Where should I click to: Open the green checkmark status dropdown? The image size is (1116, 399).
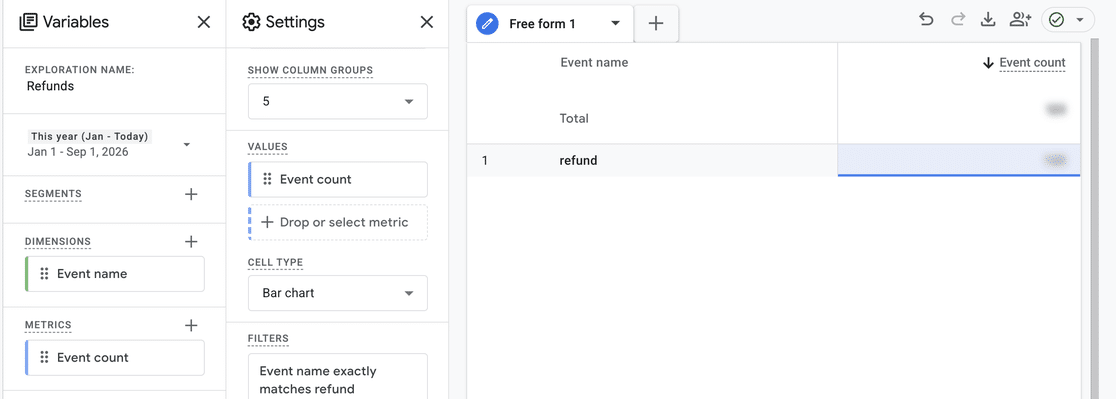tap(1068, 20)
